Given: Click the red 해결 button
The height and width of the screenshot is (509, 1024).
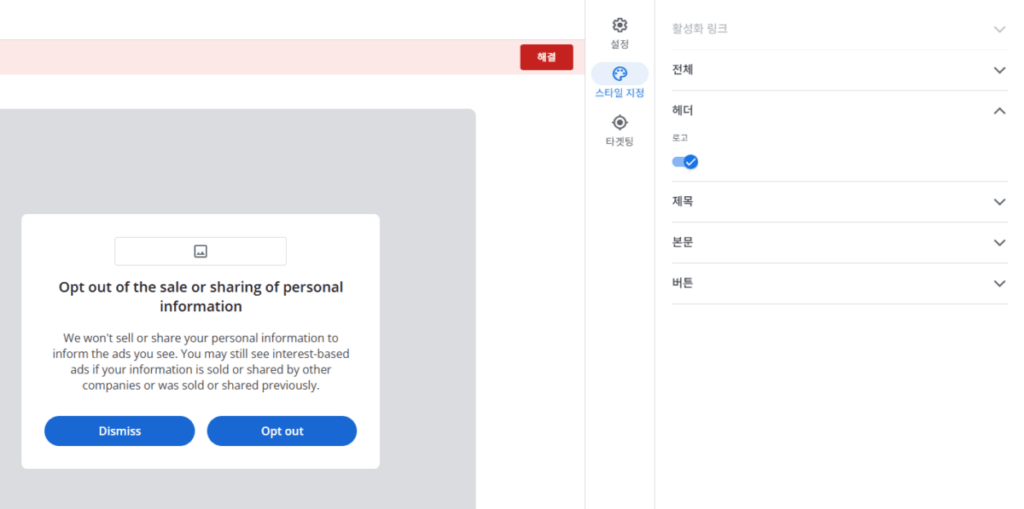Looking at the screenshot, I should coord(546,57).
